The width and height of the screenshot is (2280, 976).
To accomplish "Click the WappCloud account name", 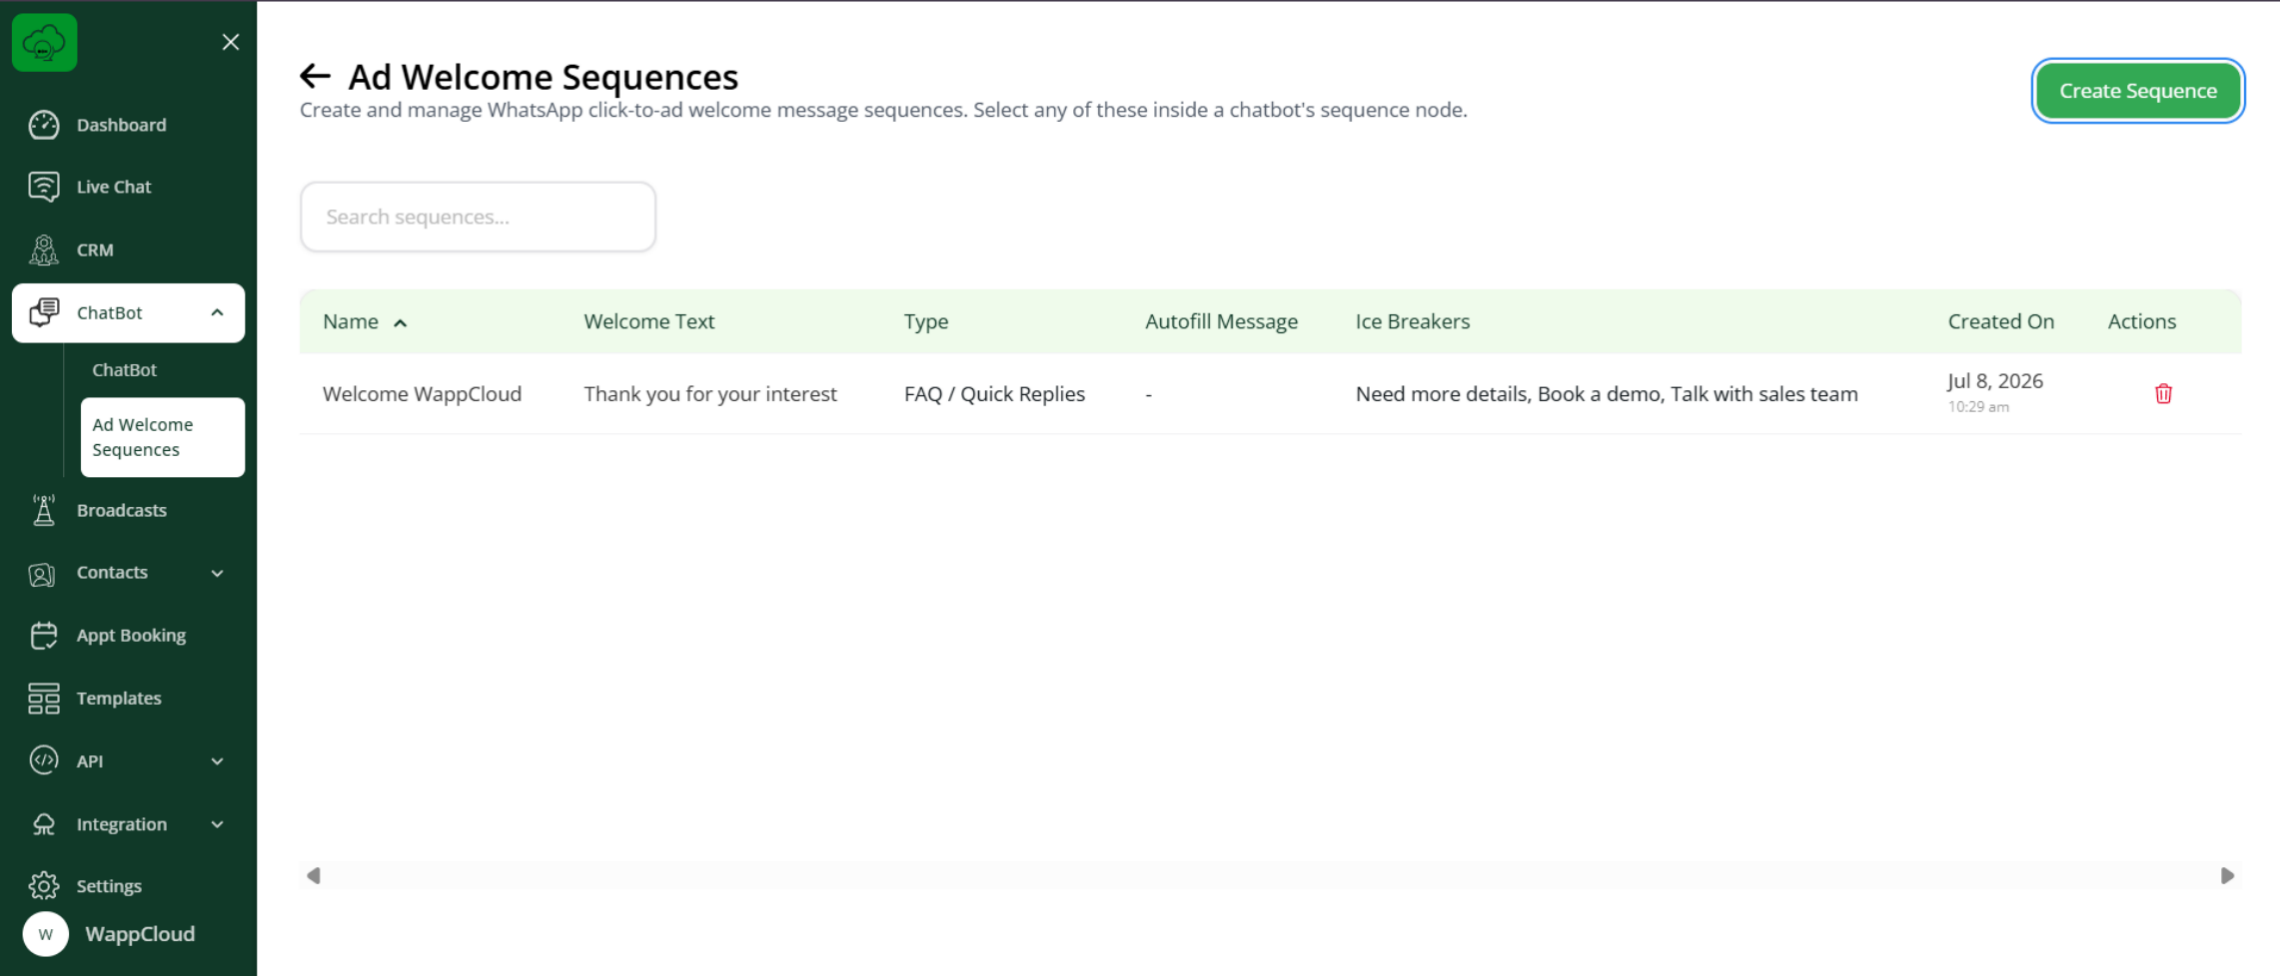I will [x=140, y=934].
